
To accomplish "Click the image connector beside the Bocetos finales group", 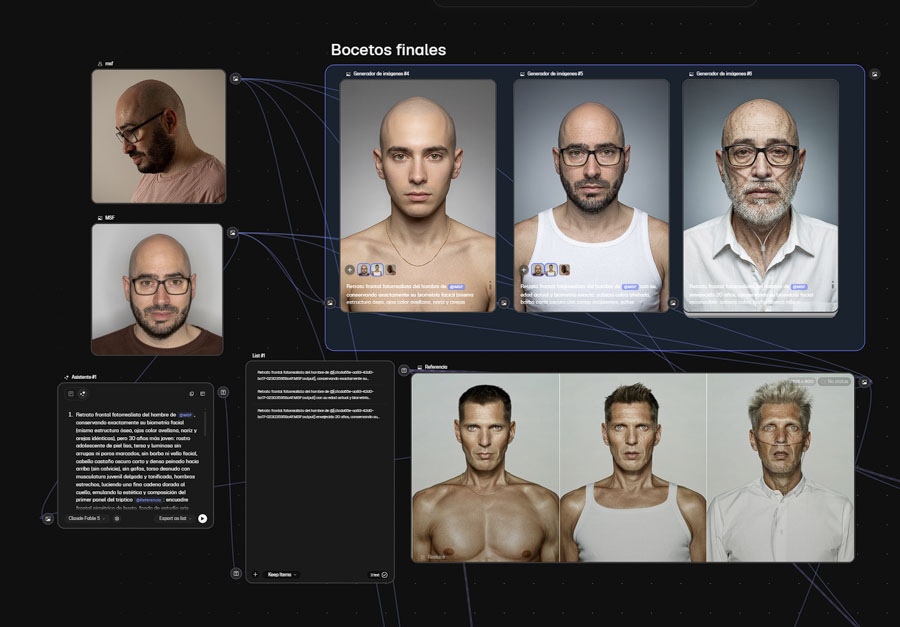I will pyautogui.click(x=874, y=74).
